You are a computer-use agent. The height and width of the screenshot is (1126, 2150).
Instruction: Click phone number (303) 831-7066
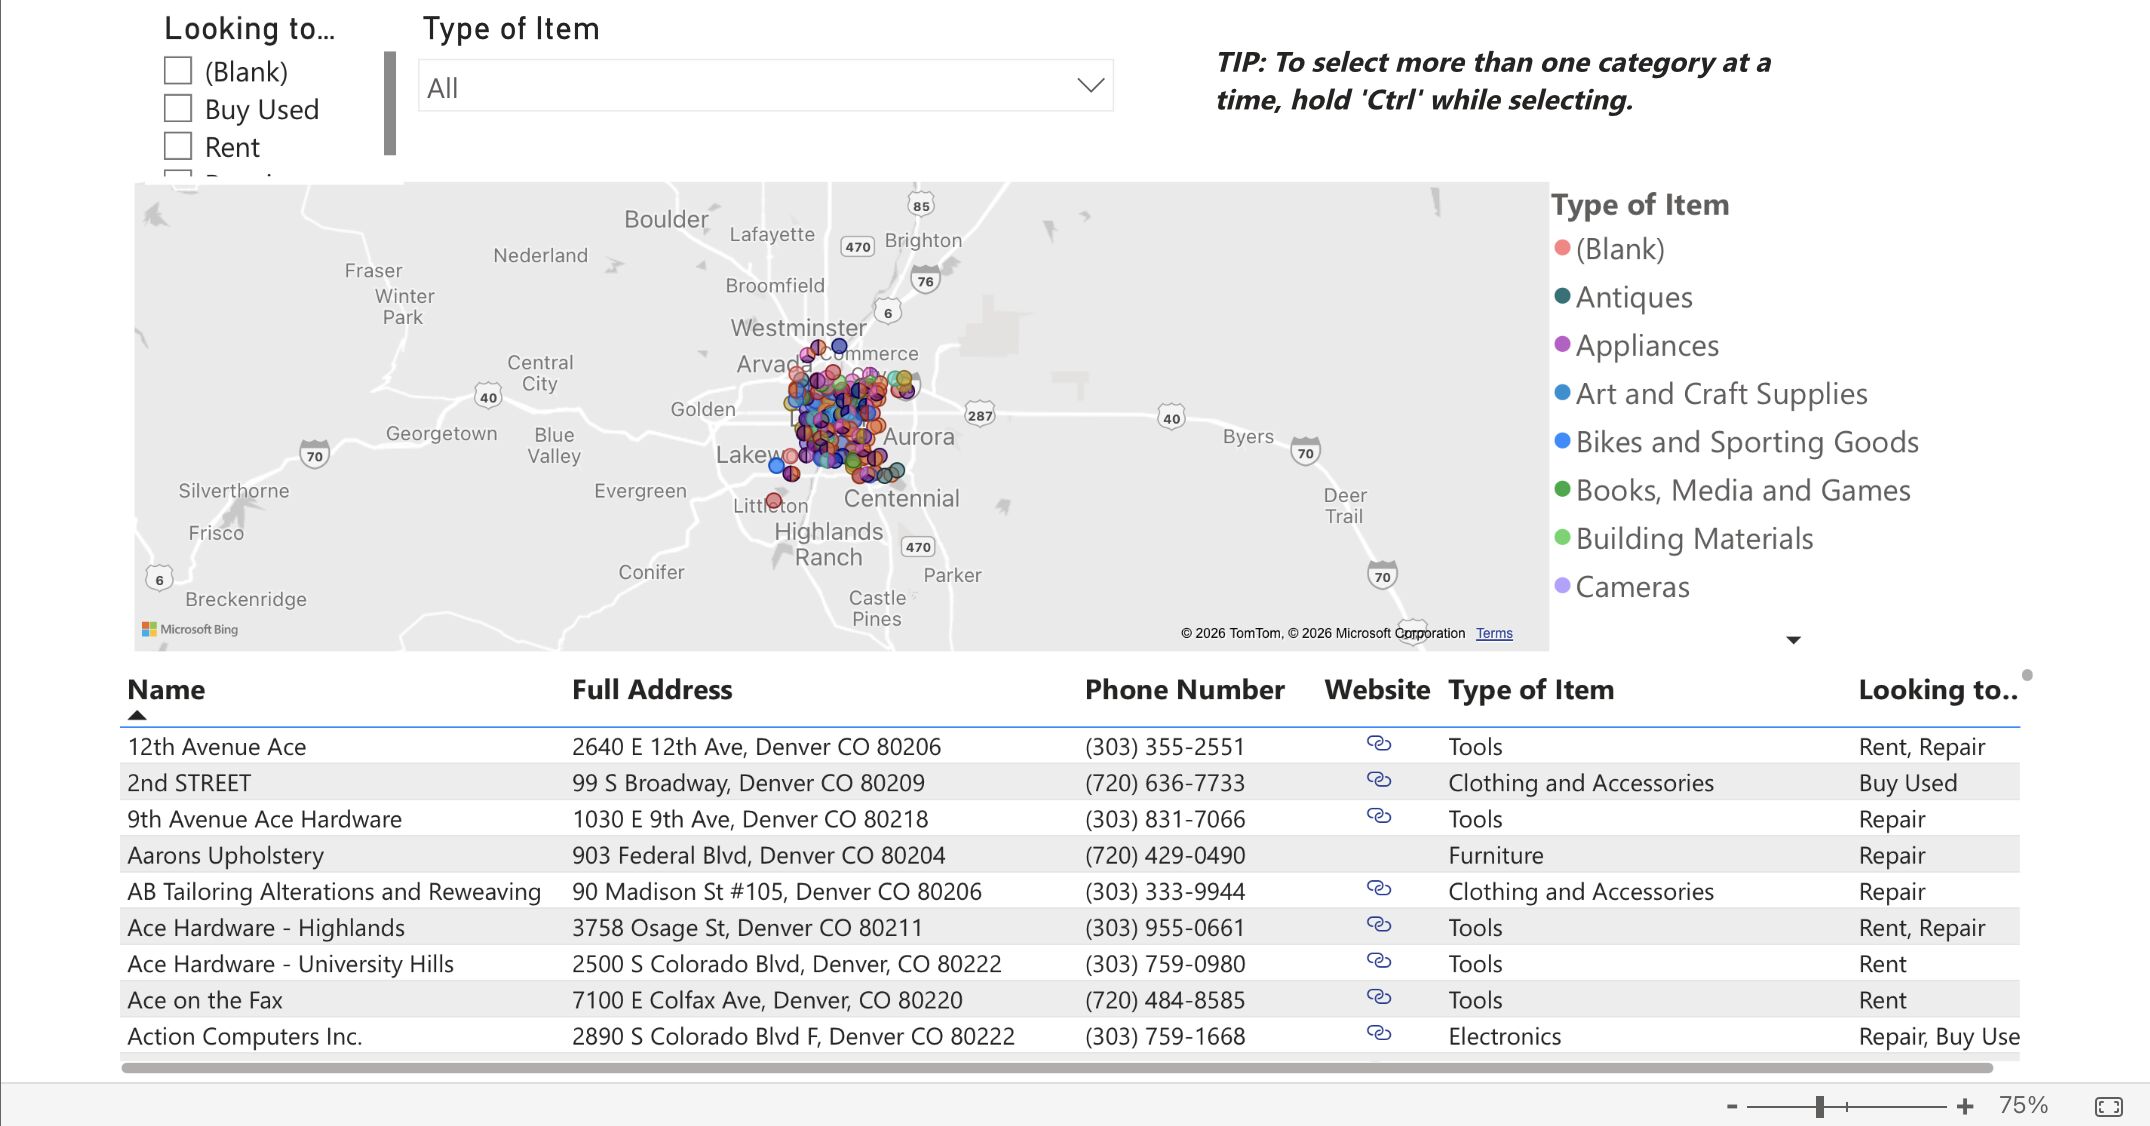click(1165, 819)
